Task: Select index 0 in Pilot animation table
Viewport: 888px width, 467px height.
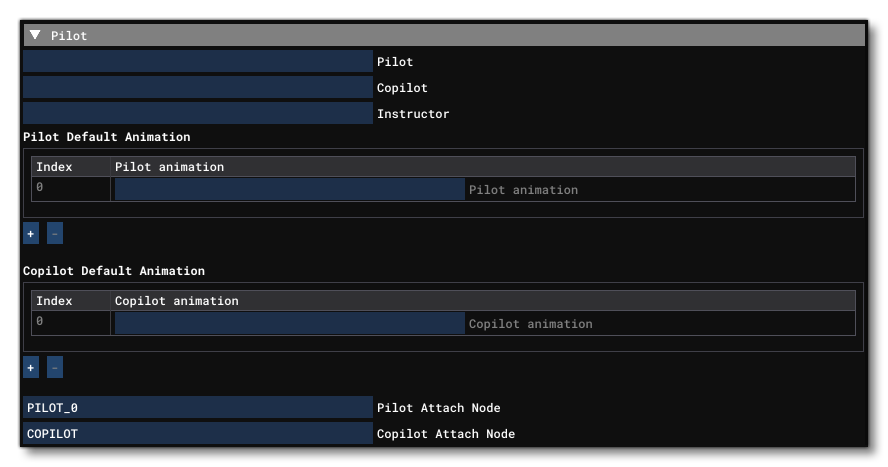Action: [40, 188]
